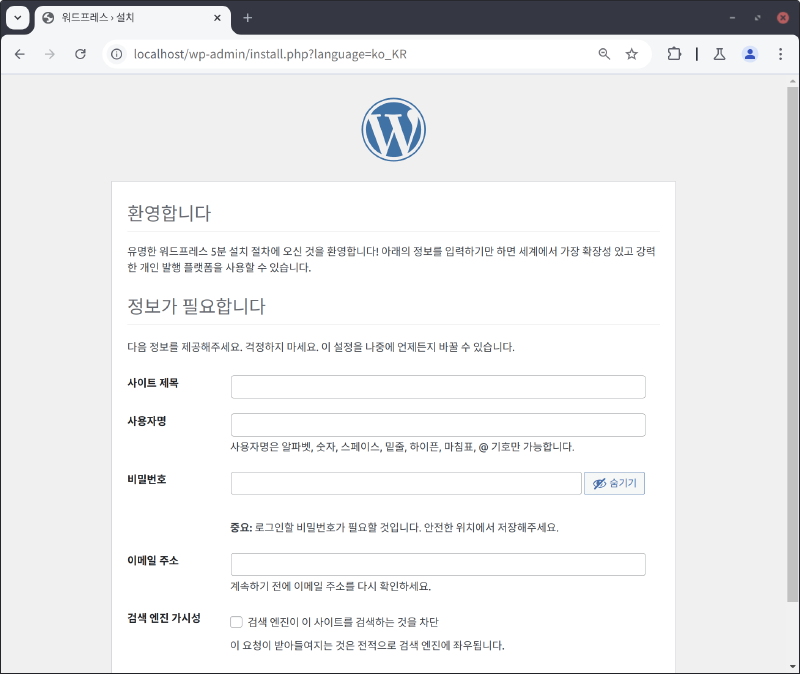
Task: Reload the WordPress install page
Action: [x=80, y=54]
